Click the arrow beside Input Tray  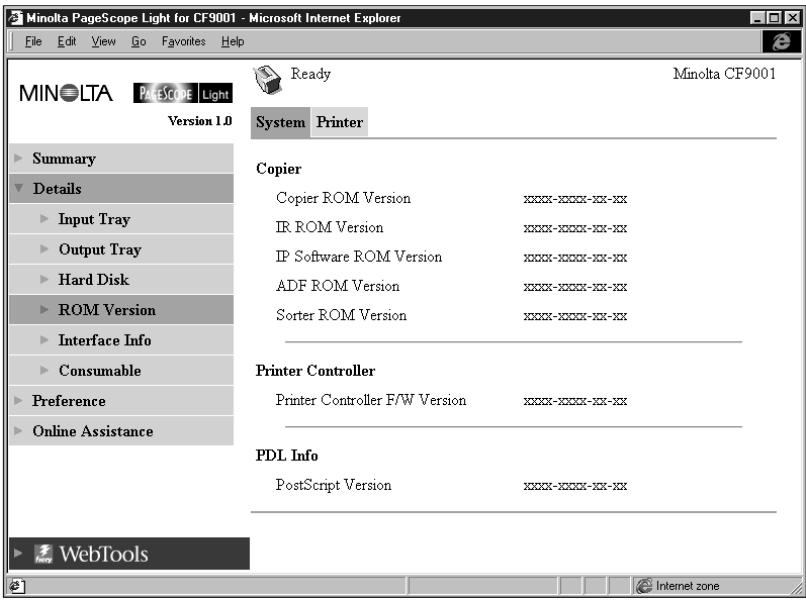pyautogui.click(x=44, y=218)
